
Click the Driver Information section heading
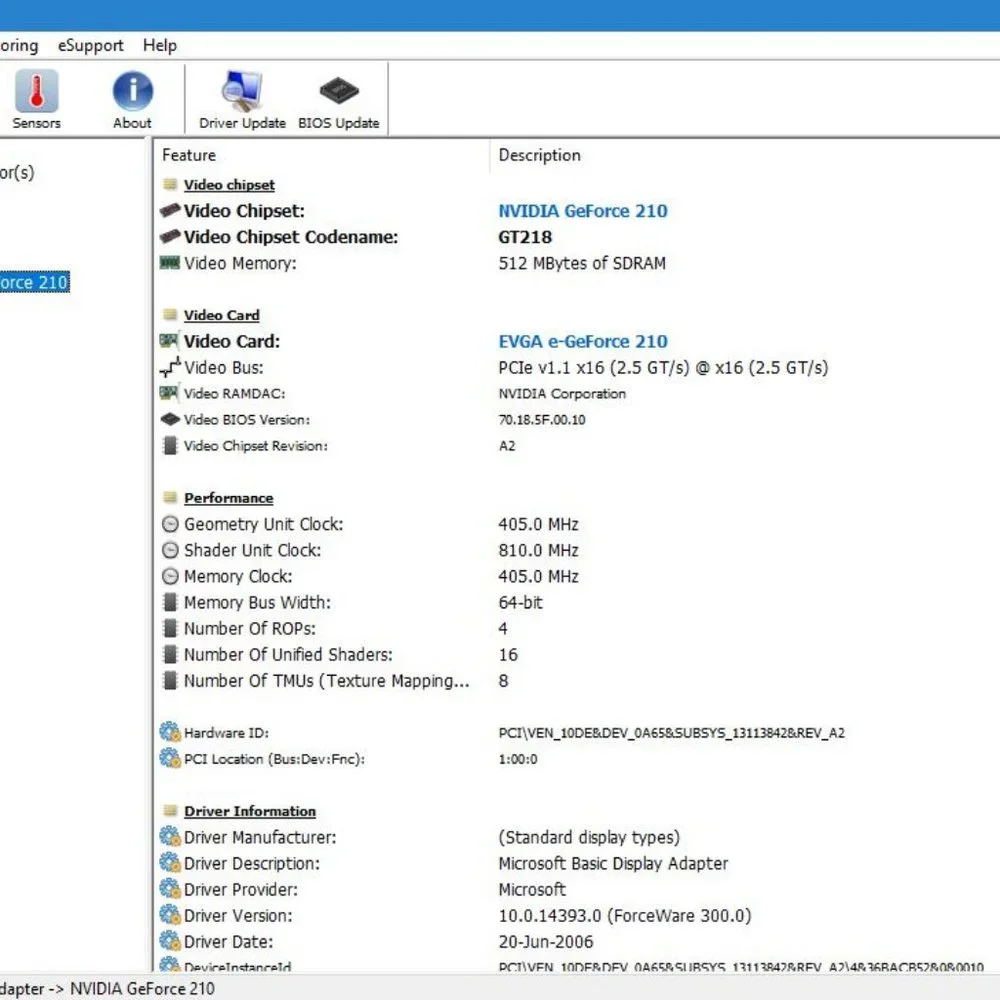pyautogui.click(x=250, y=811)
